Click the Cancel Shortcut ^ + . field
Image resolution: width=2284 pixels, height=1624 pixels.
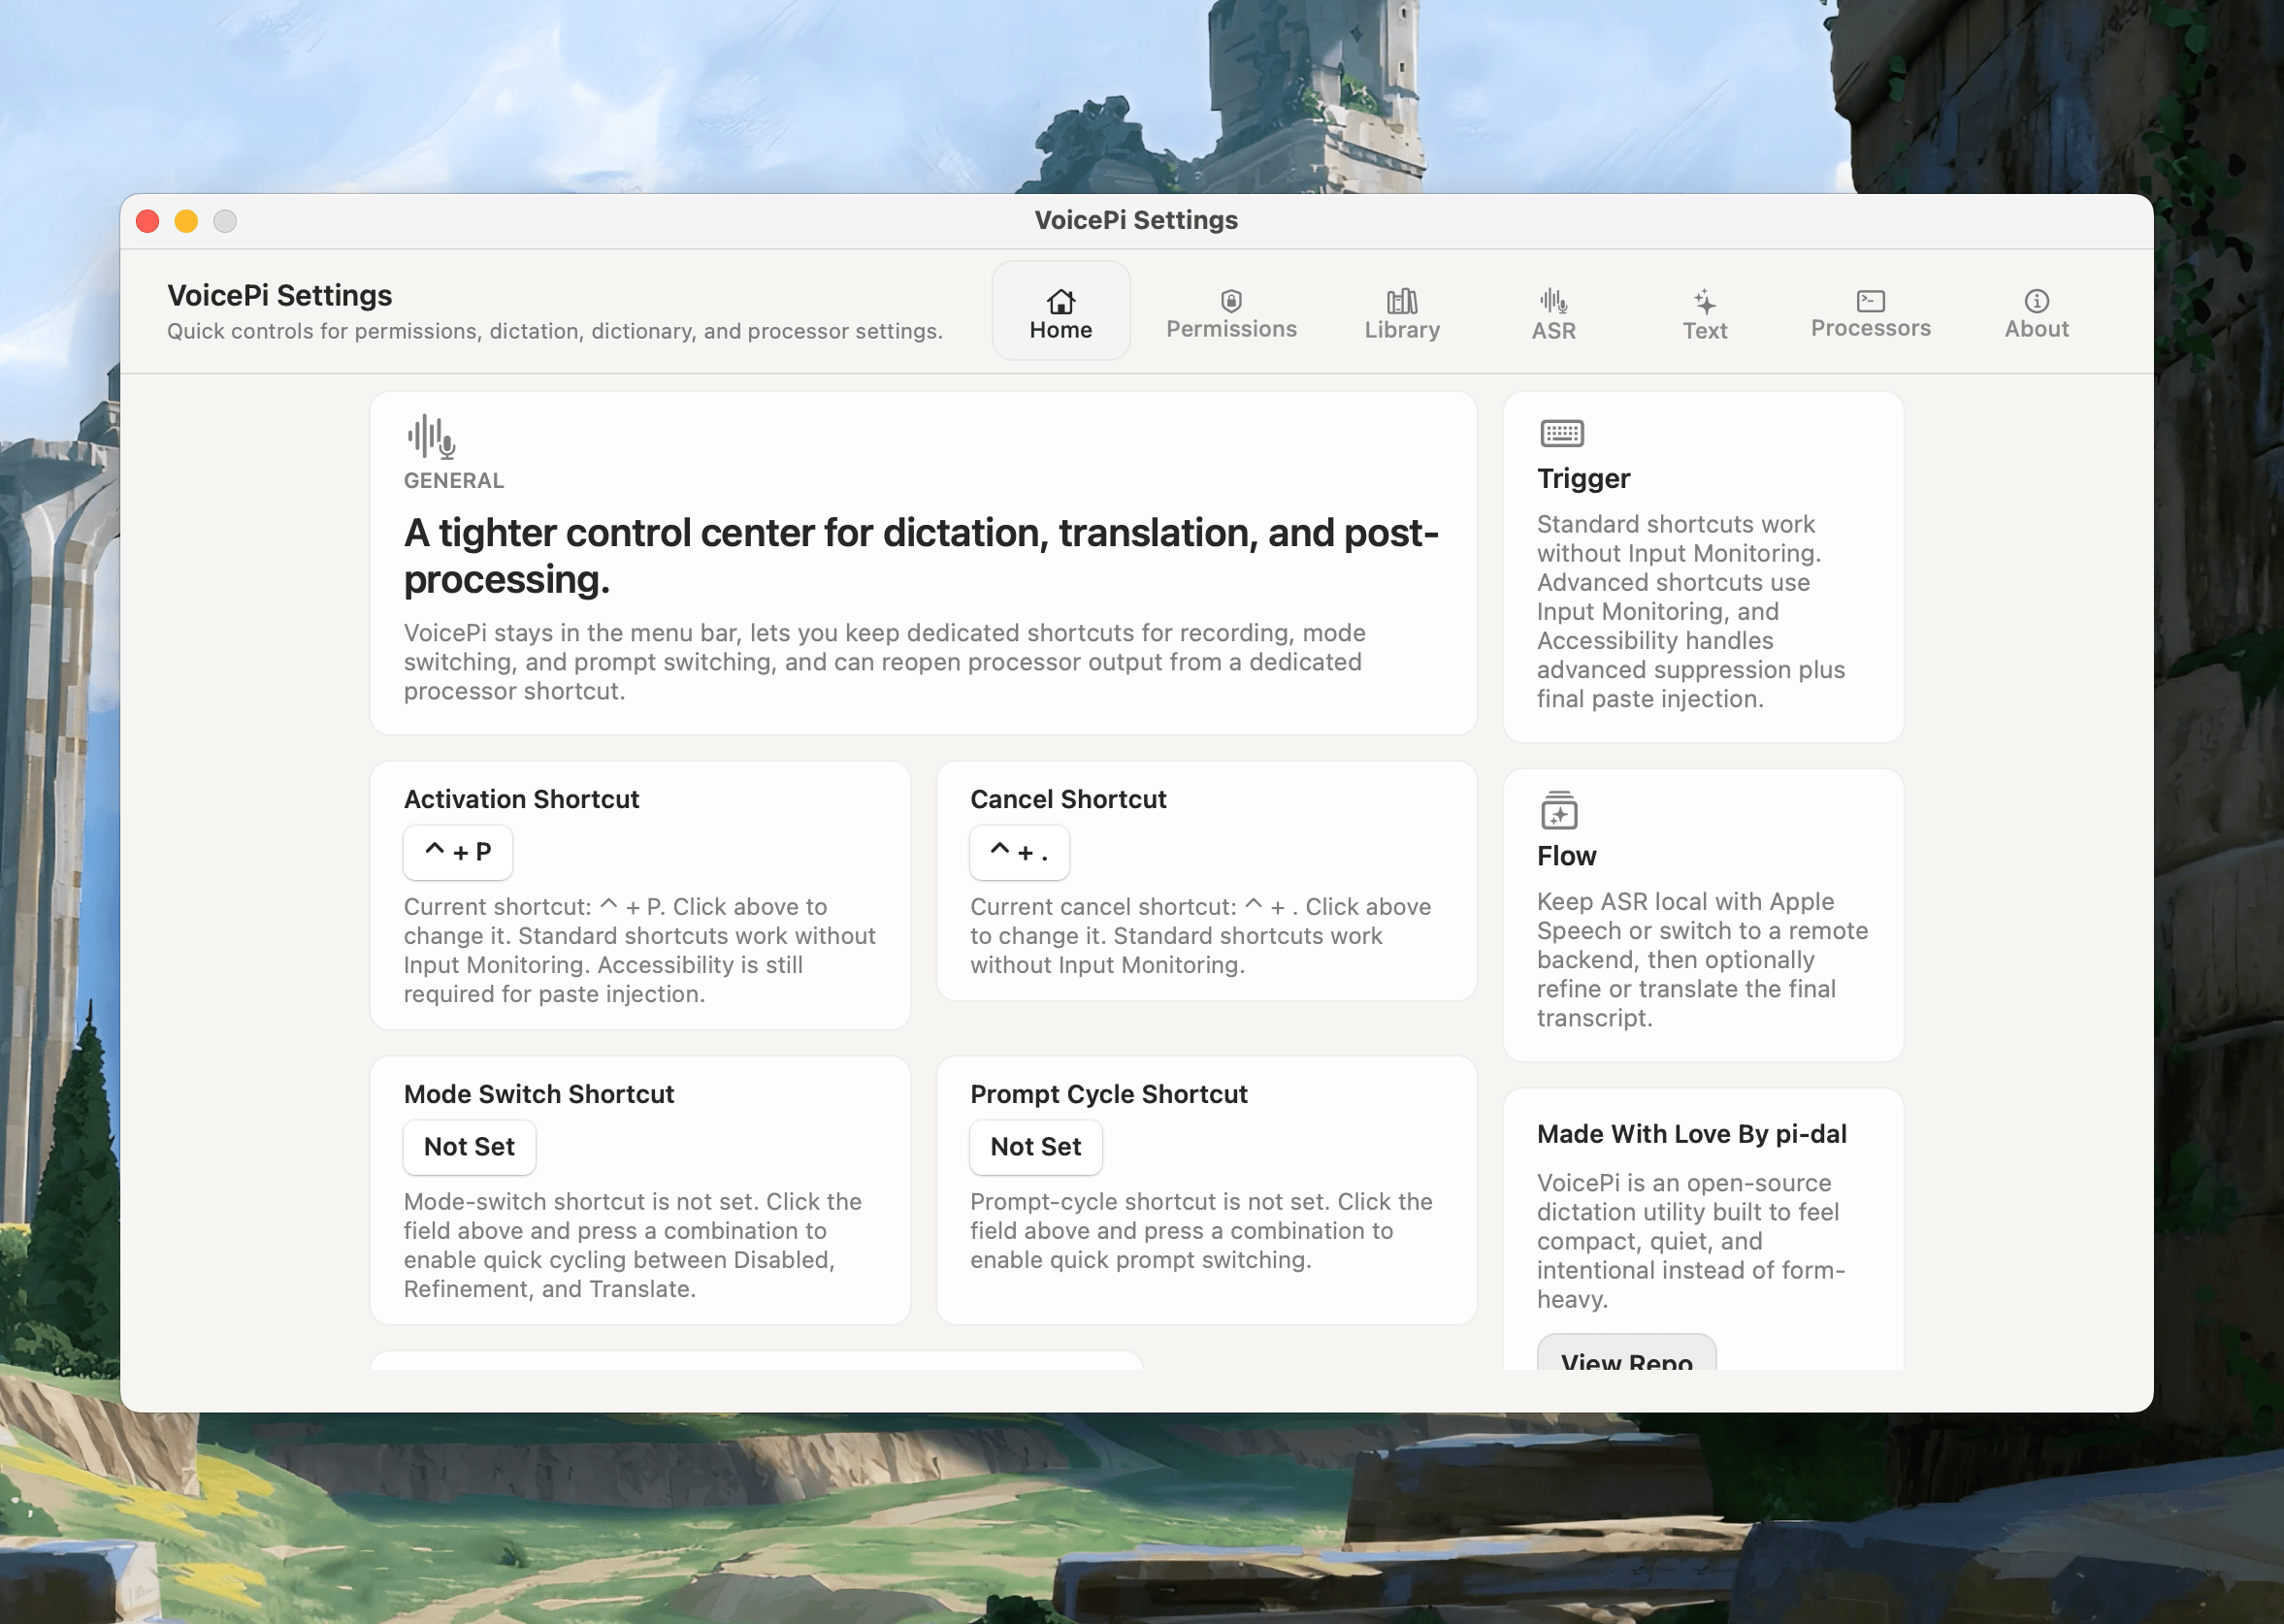[1018, 852]
